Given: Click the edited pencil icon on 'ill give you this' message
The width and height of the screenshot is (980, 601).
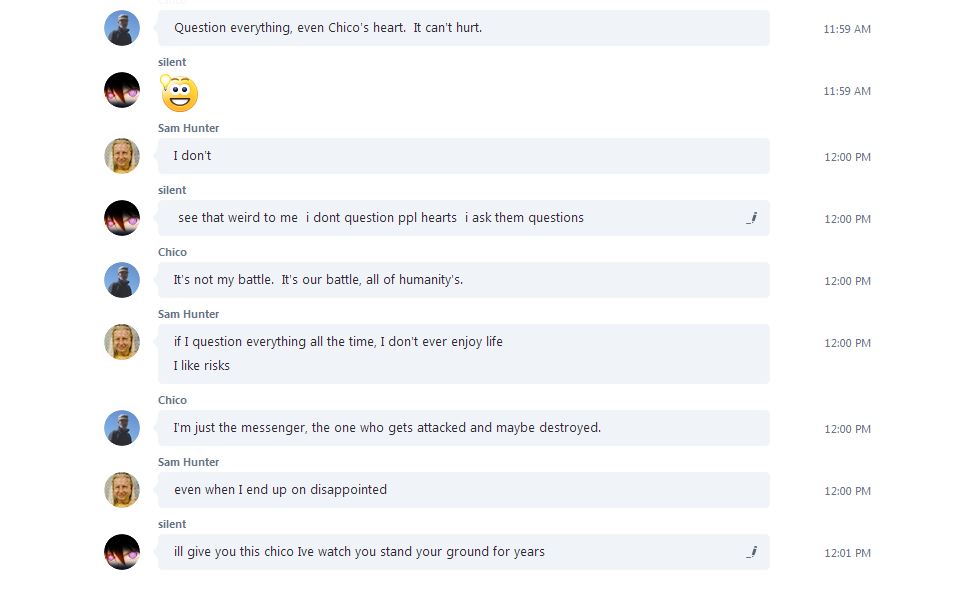Looking at the screenshot, I should coord(751,552).
